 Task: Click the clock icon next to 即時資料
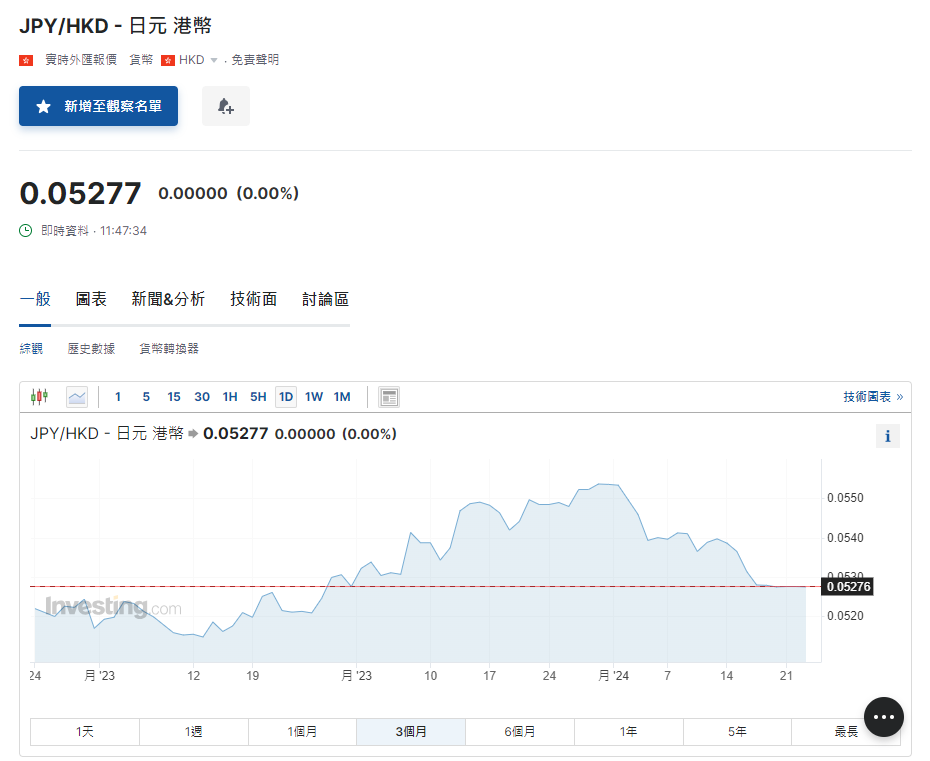(x=26, y=231)
